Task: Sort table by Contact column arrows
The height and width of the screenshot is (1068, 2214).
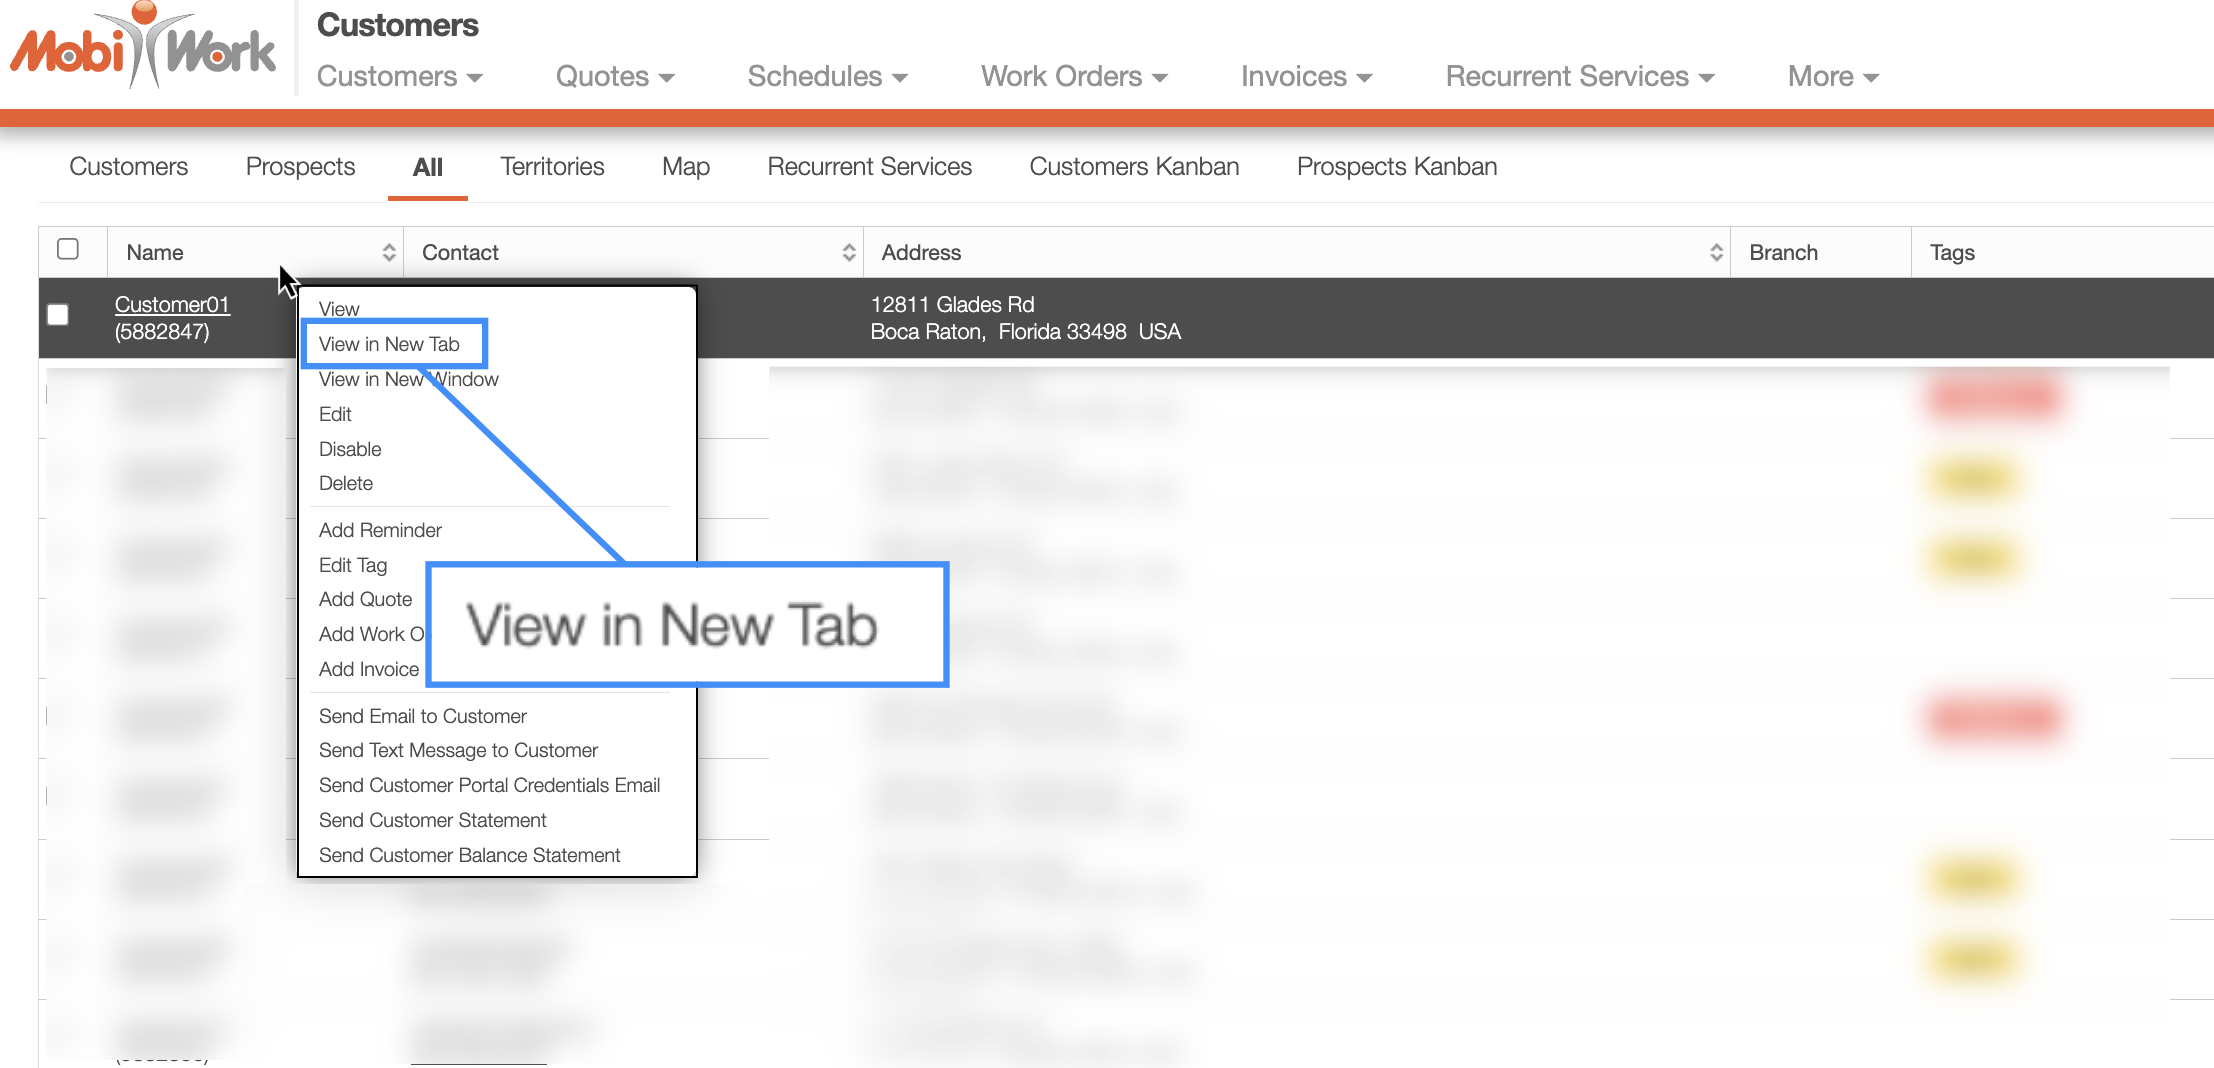Action: 849,253
